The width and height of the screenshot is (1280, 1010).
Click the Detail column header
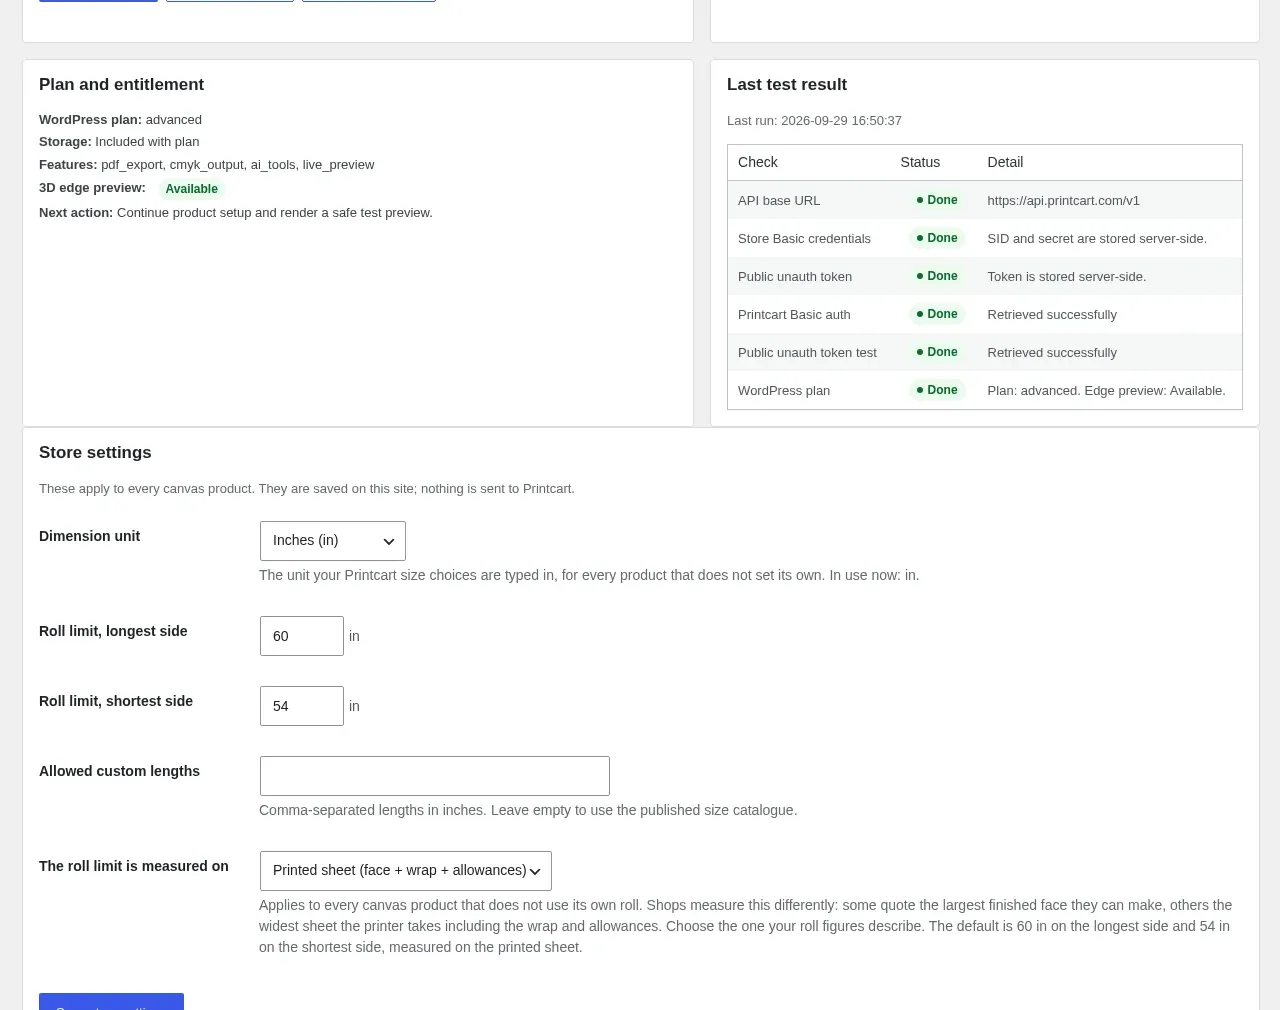coord(1005,162)
